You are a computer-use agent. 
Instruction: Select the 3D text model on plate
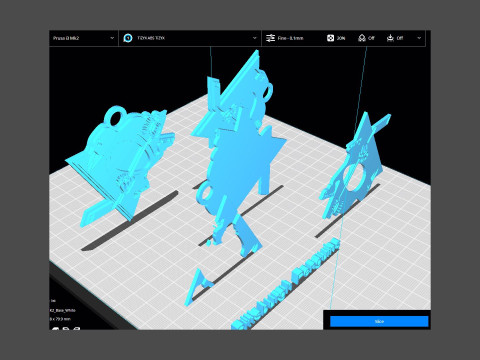286,284
